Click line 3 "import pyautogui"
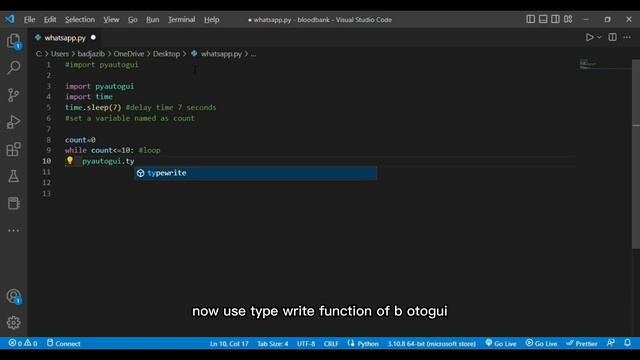The image size is (640, 360). [100, 86]
